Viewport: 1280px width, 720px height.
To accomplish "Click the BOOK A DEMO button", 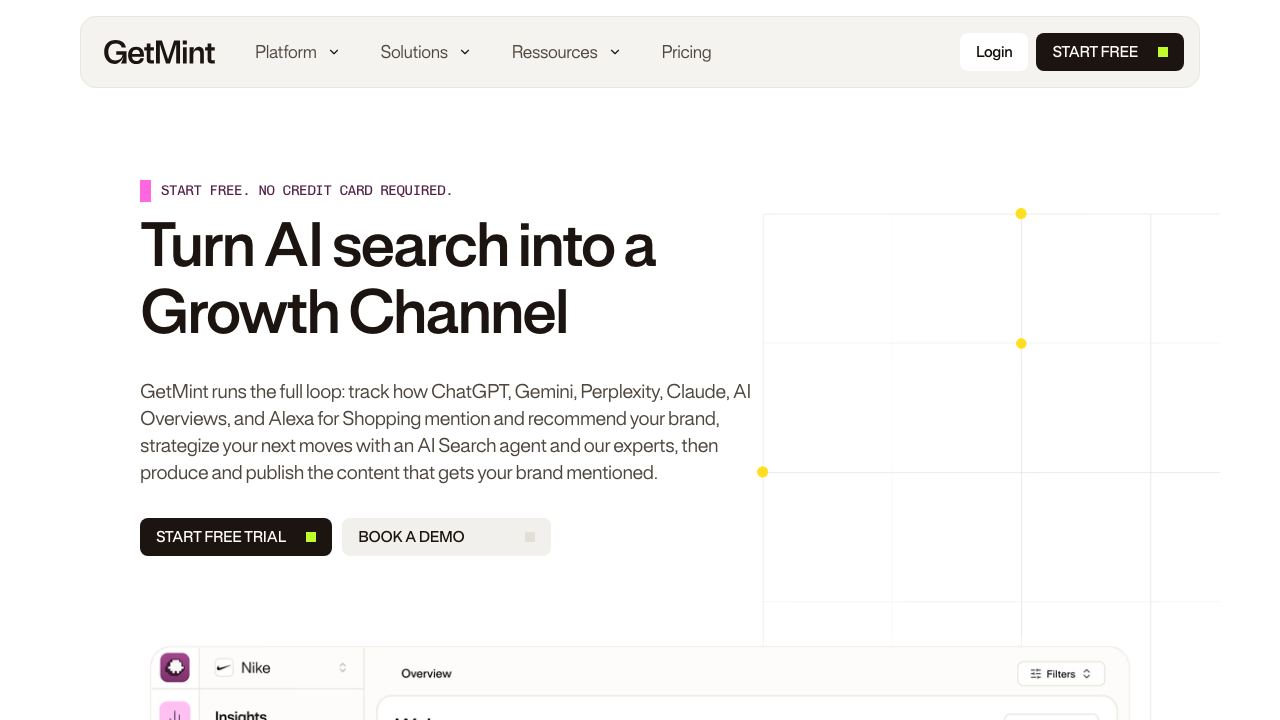I will tap(446, 537).
